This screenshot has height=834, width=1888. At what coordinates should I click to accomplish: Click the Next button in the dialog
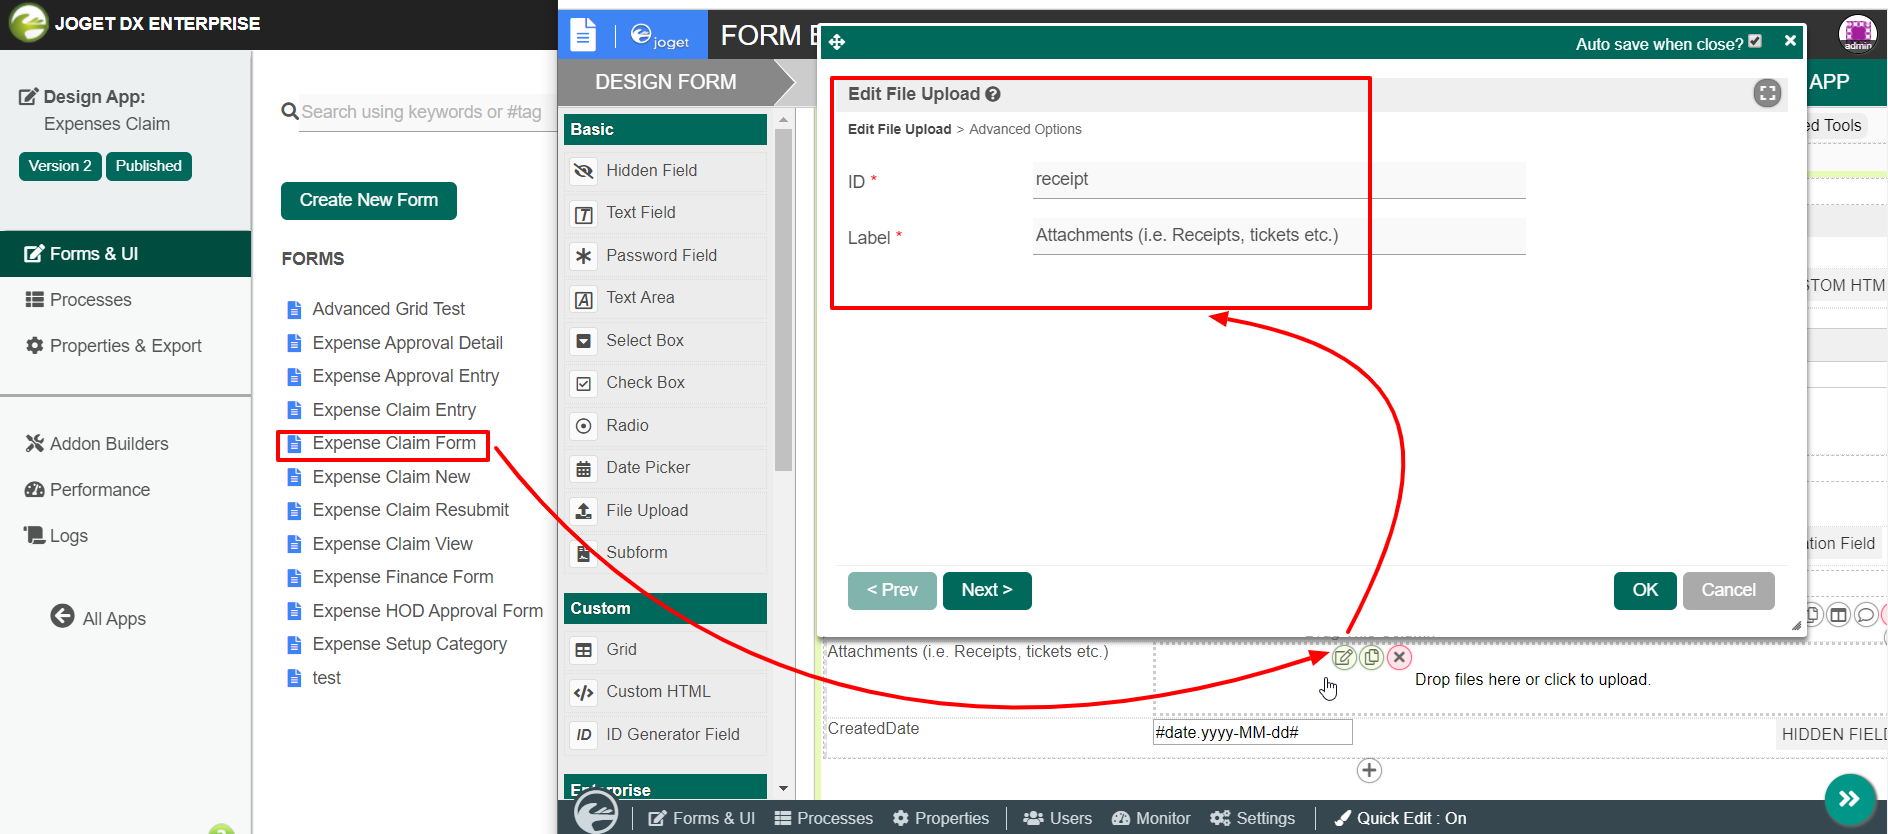987,590
